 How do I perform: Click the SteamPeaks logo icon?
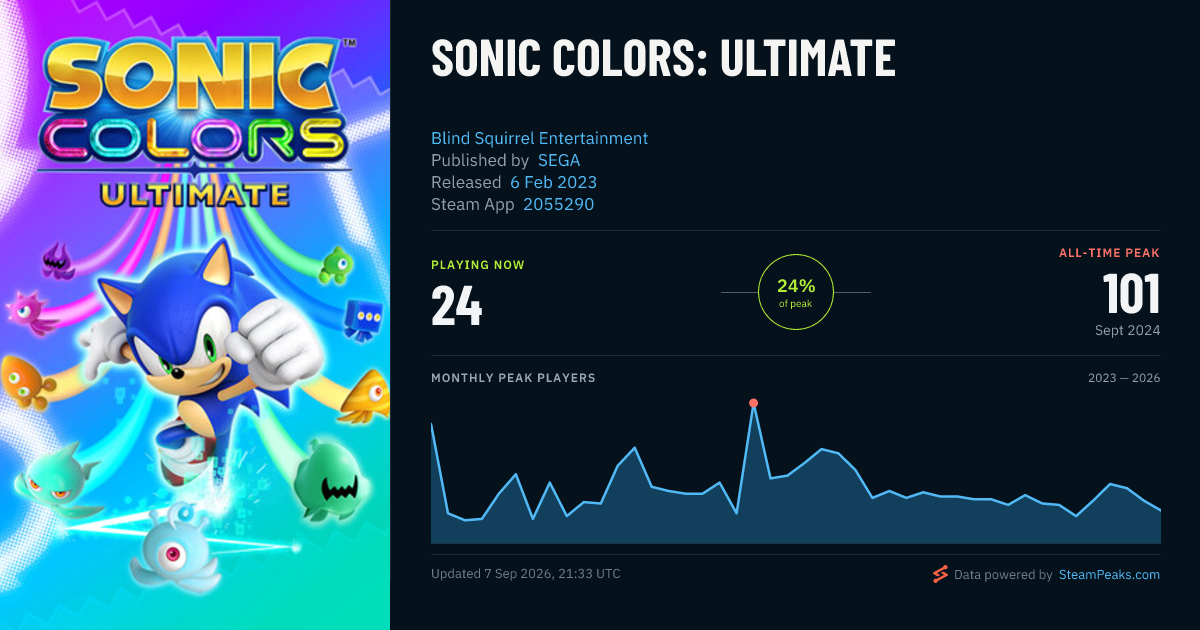point(939,574)
